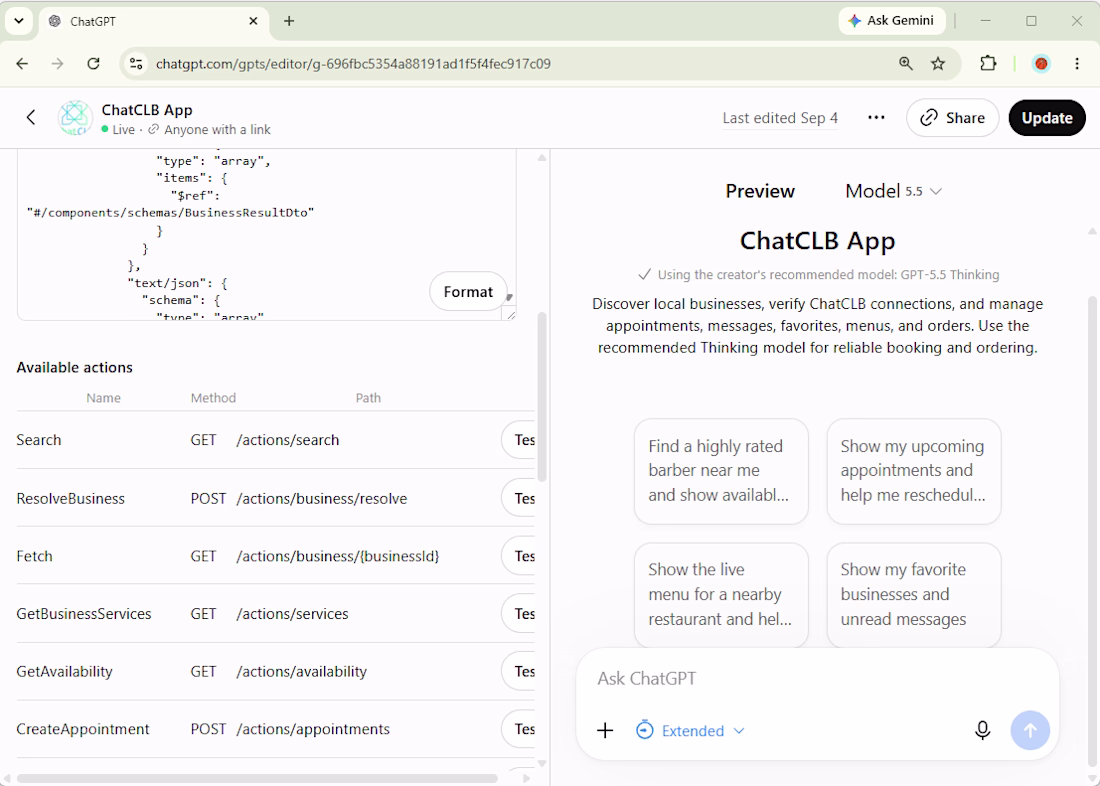This screenshot has height=786, width=1100.
Task: Choose the favorite businesses prompt card
Action: (x=913, y=594)
